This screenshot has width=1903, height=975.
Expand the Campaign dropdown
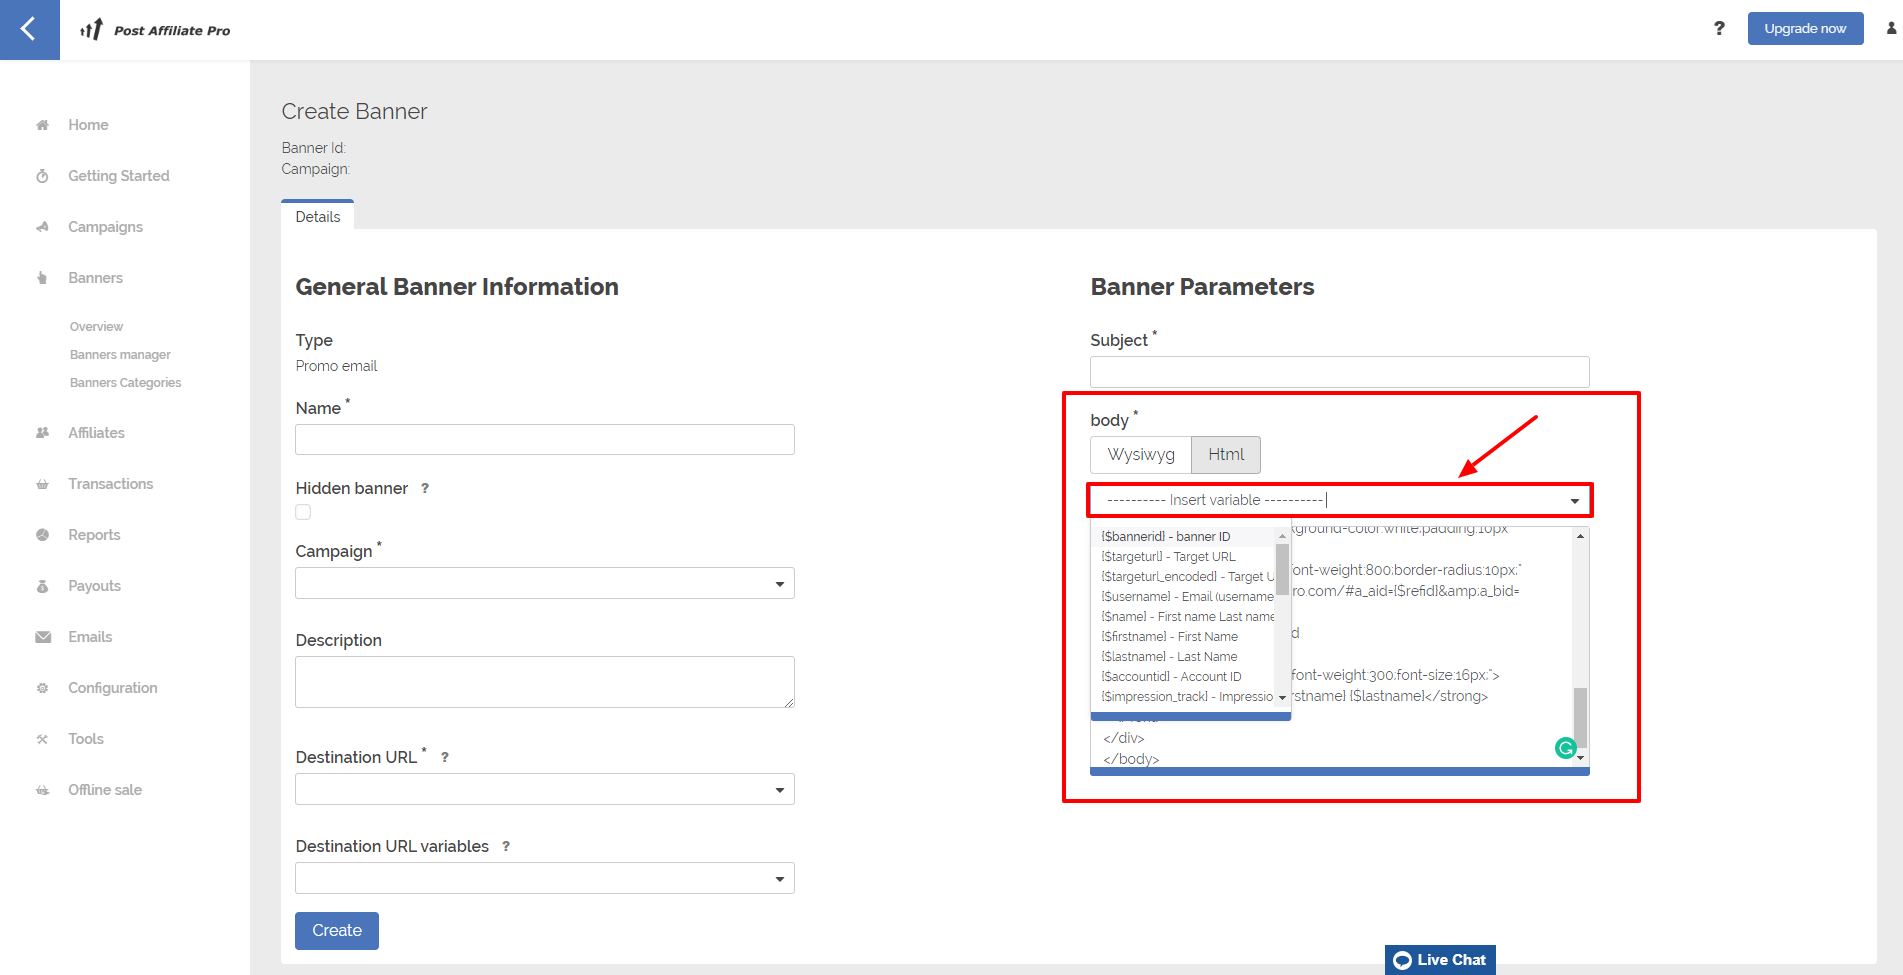click(545, 583)
